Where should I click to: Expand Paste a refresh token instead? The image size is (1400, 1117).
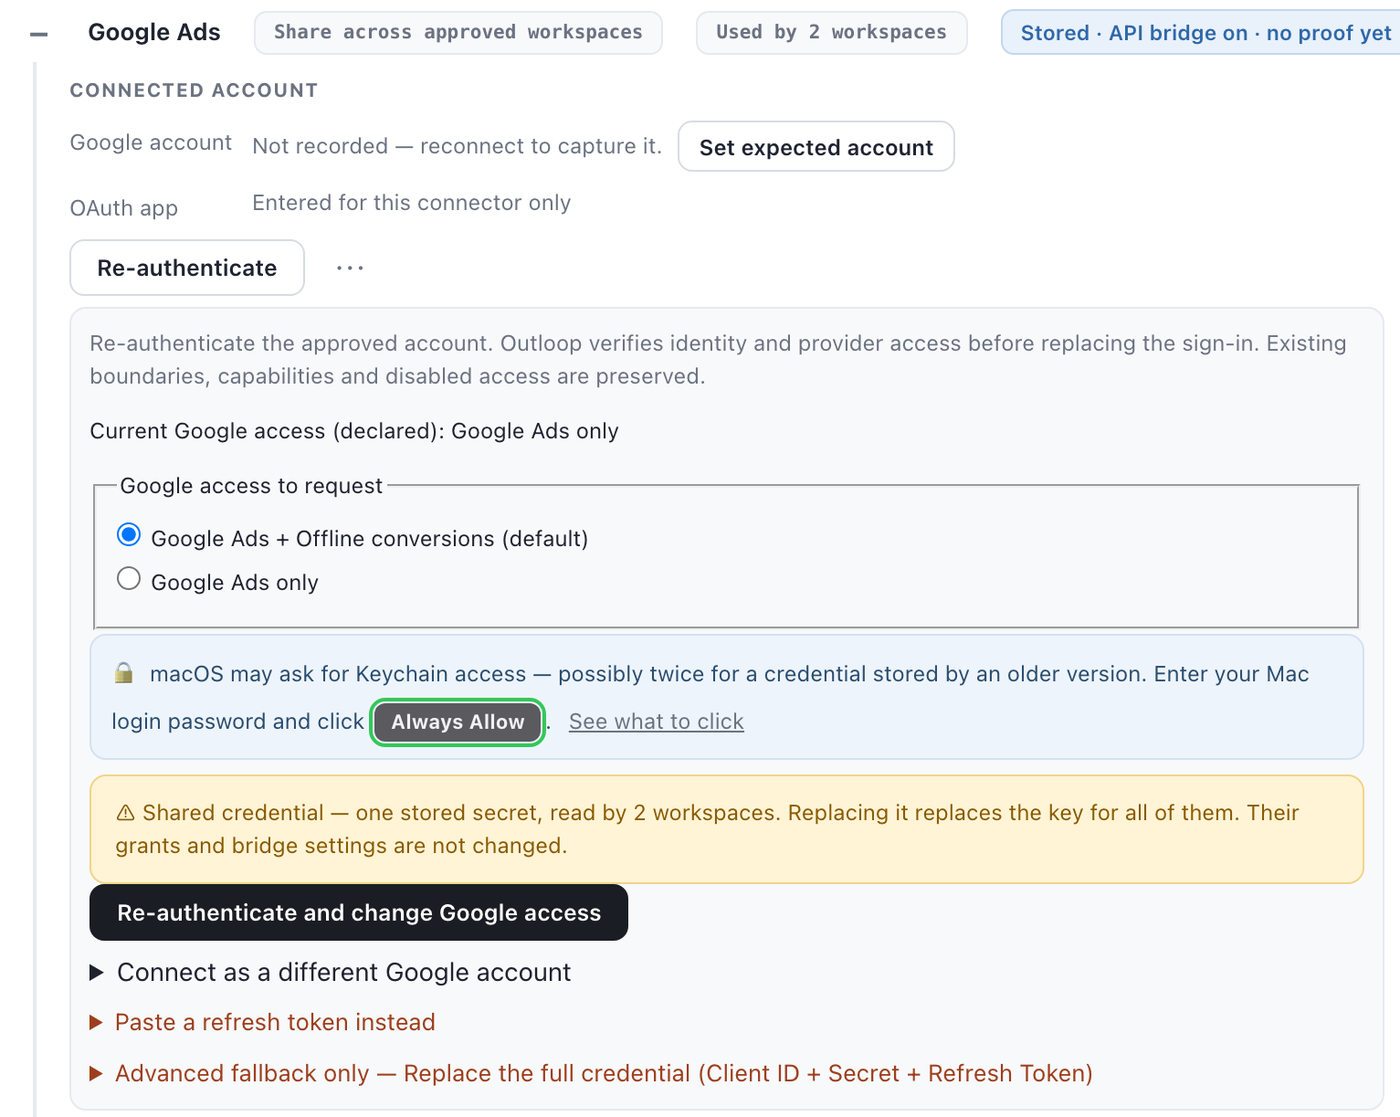tap(263, 1022)
